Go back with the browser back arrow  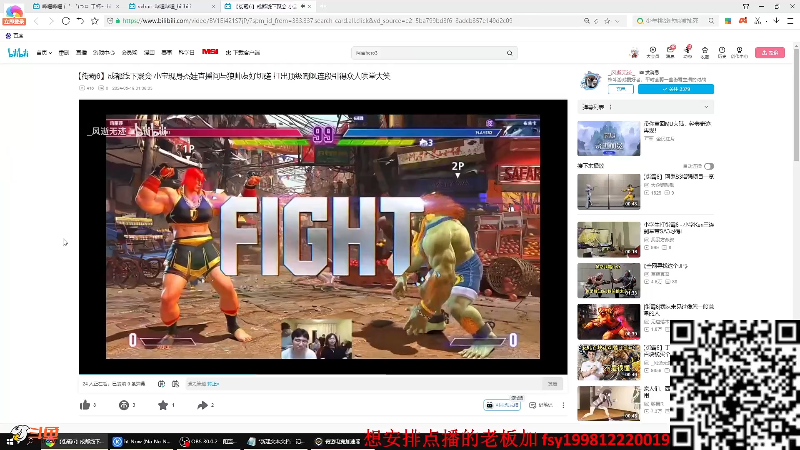point(36,21)
